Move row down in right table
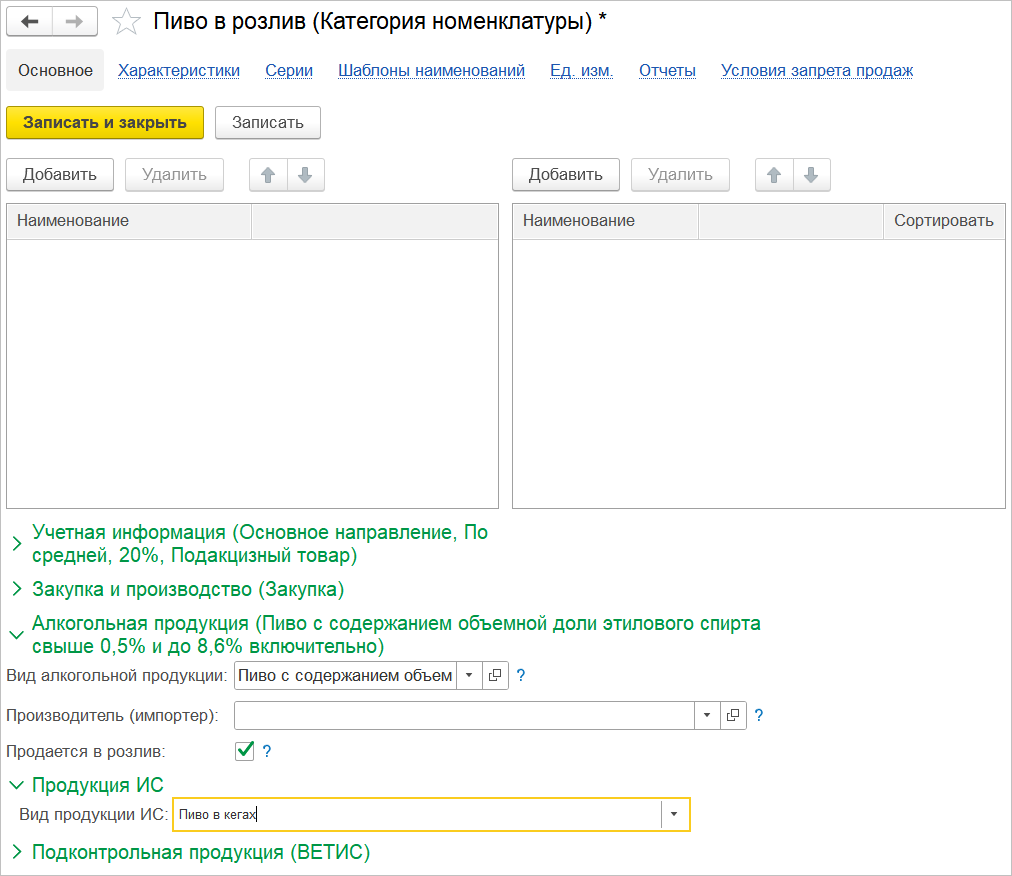Screen dimensions: 1012x876 [812, 175]
